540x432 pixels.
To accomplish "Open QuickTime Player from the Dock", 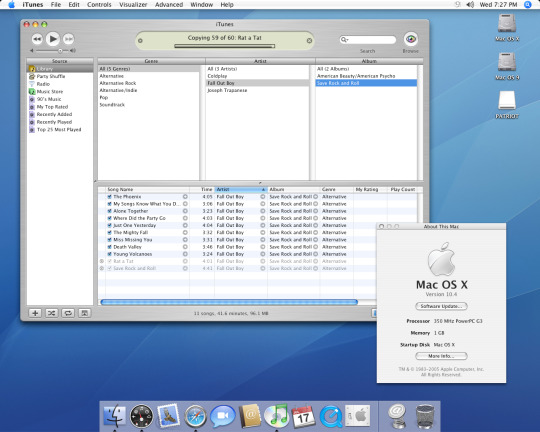I will 331,416.
